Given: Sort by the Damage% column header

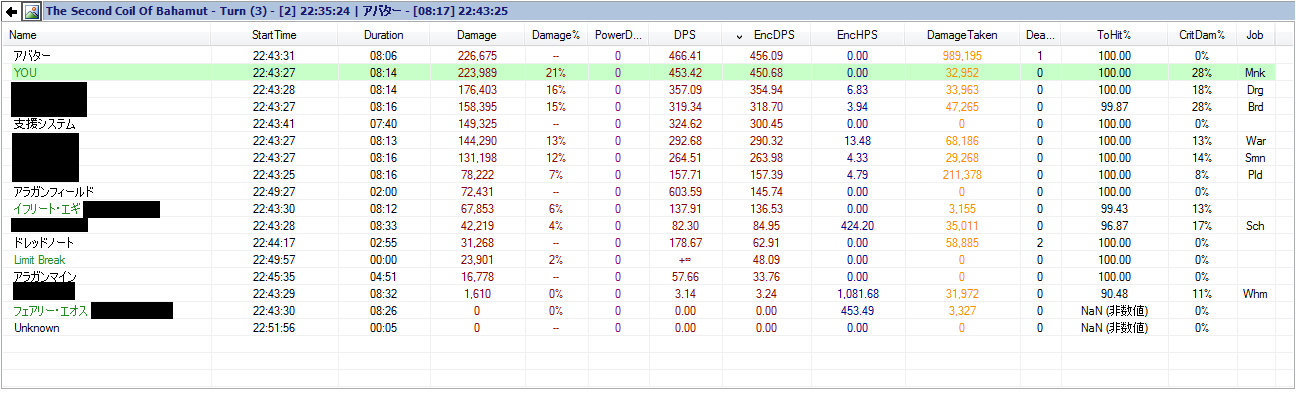Looking at the screenshot, I should 556,35.
